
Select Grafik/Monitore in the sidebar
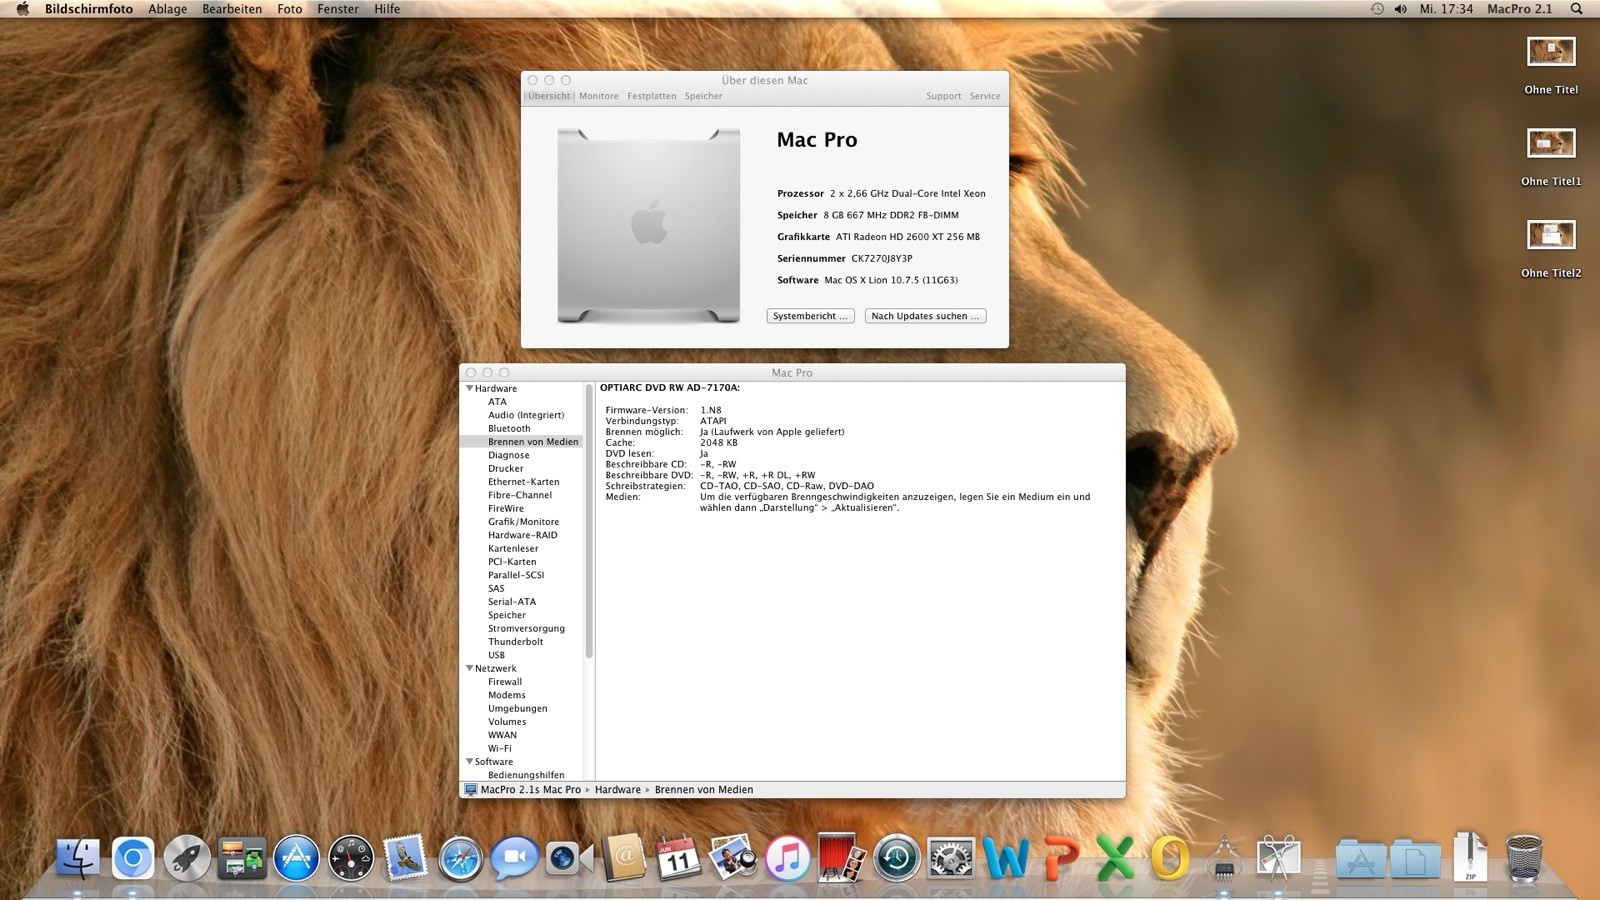click(x=523, y=522)
